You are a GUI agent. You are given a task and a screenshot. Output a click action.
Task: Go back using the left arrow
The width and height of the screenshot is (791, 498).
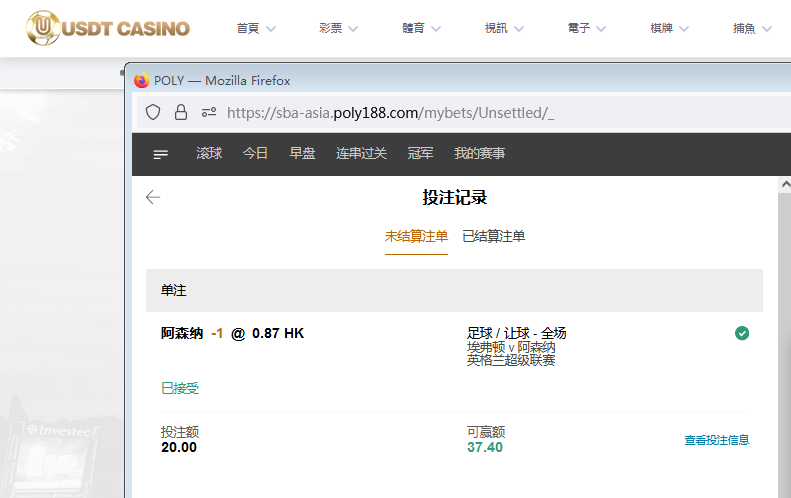[x=153, y=197]
